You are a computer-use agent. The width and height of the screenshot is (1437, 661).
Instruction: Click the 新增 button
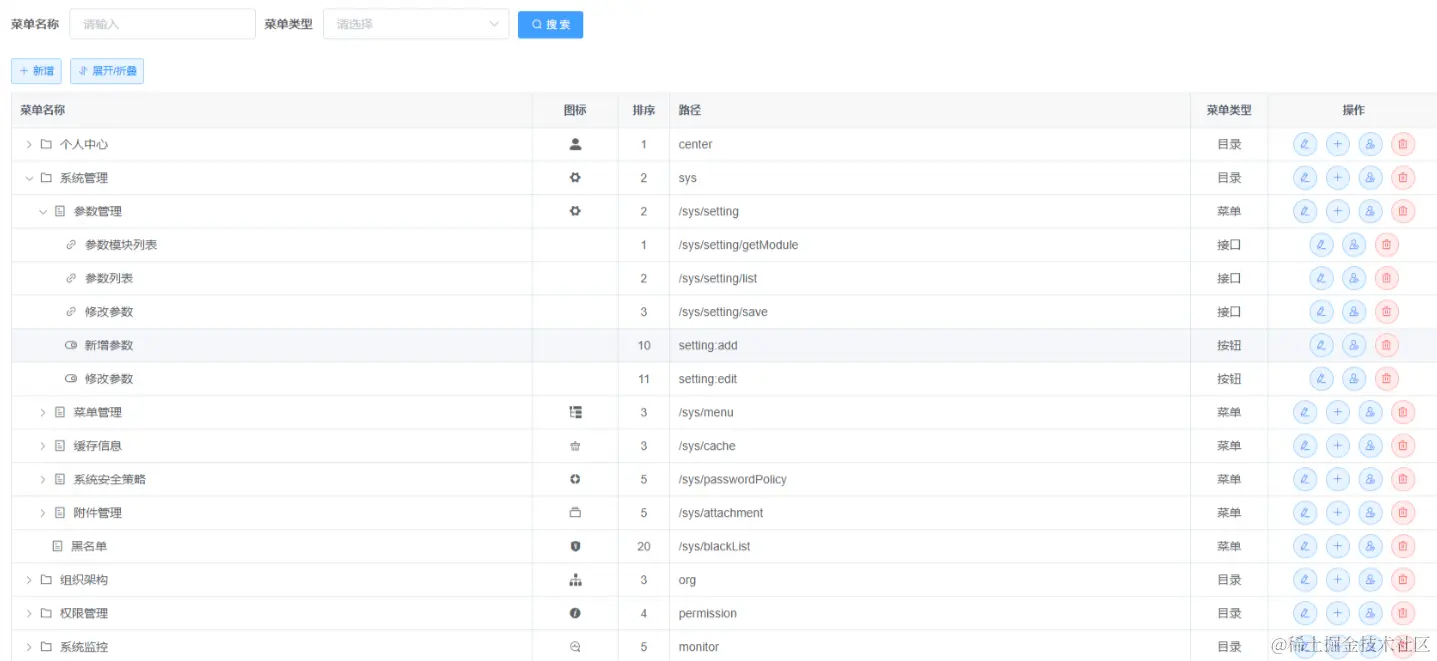coord(36,71)
